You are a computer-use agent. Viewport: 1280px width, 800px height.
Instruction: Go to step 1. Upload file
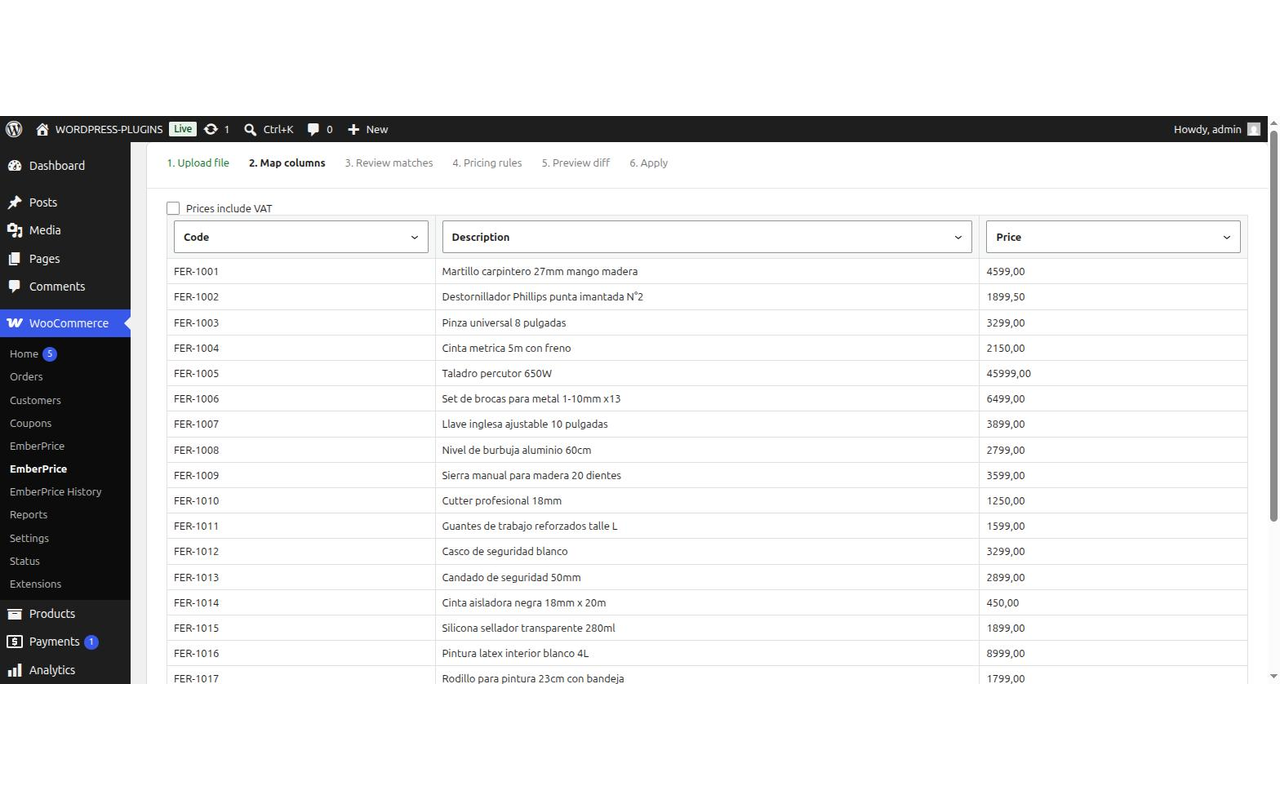pyautogui.click(x=198, y=163)
